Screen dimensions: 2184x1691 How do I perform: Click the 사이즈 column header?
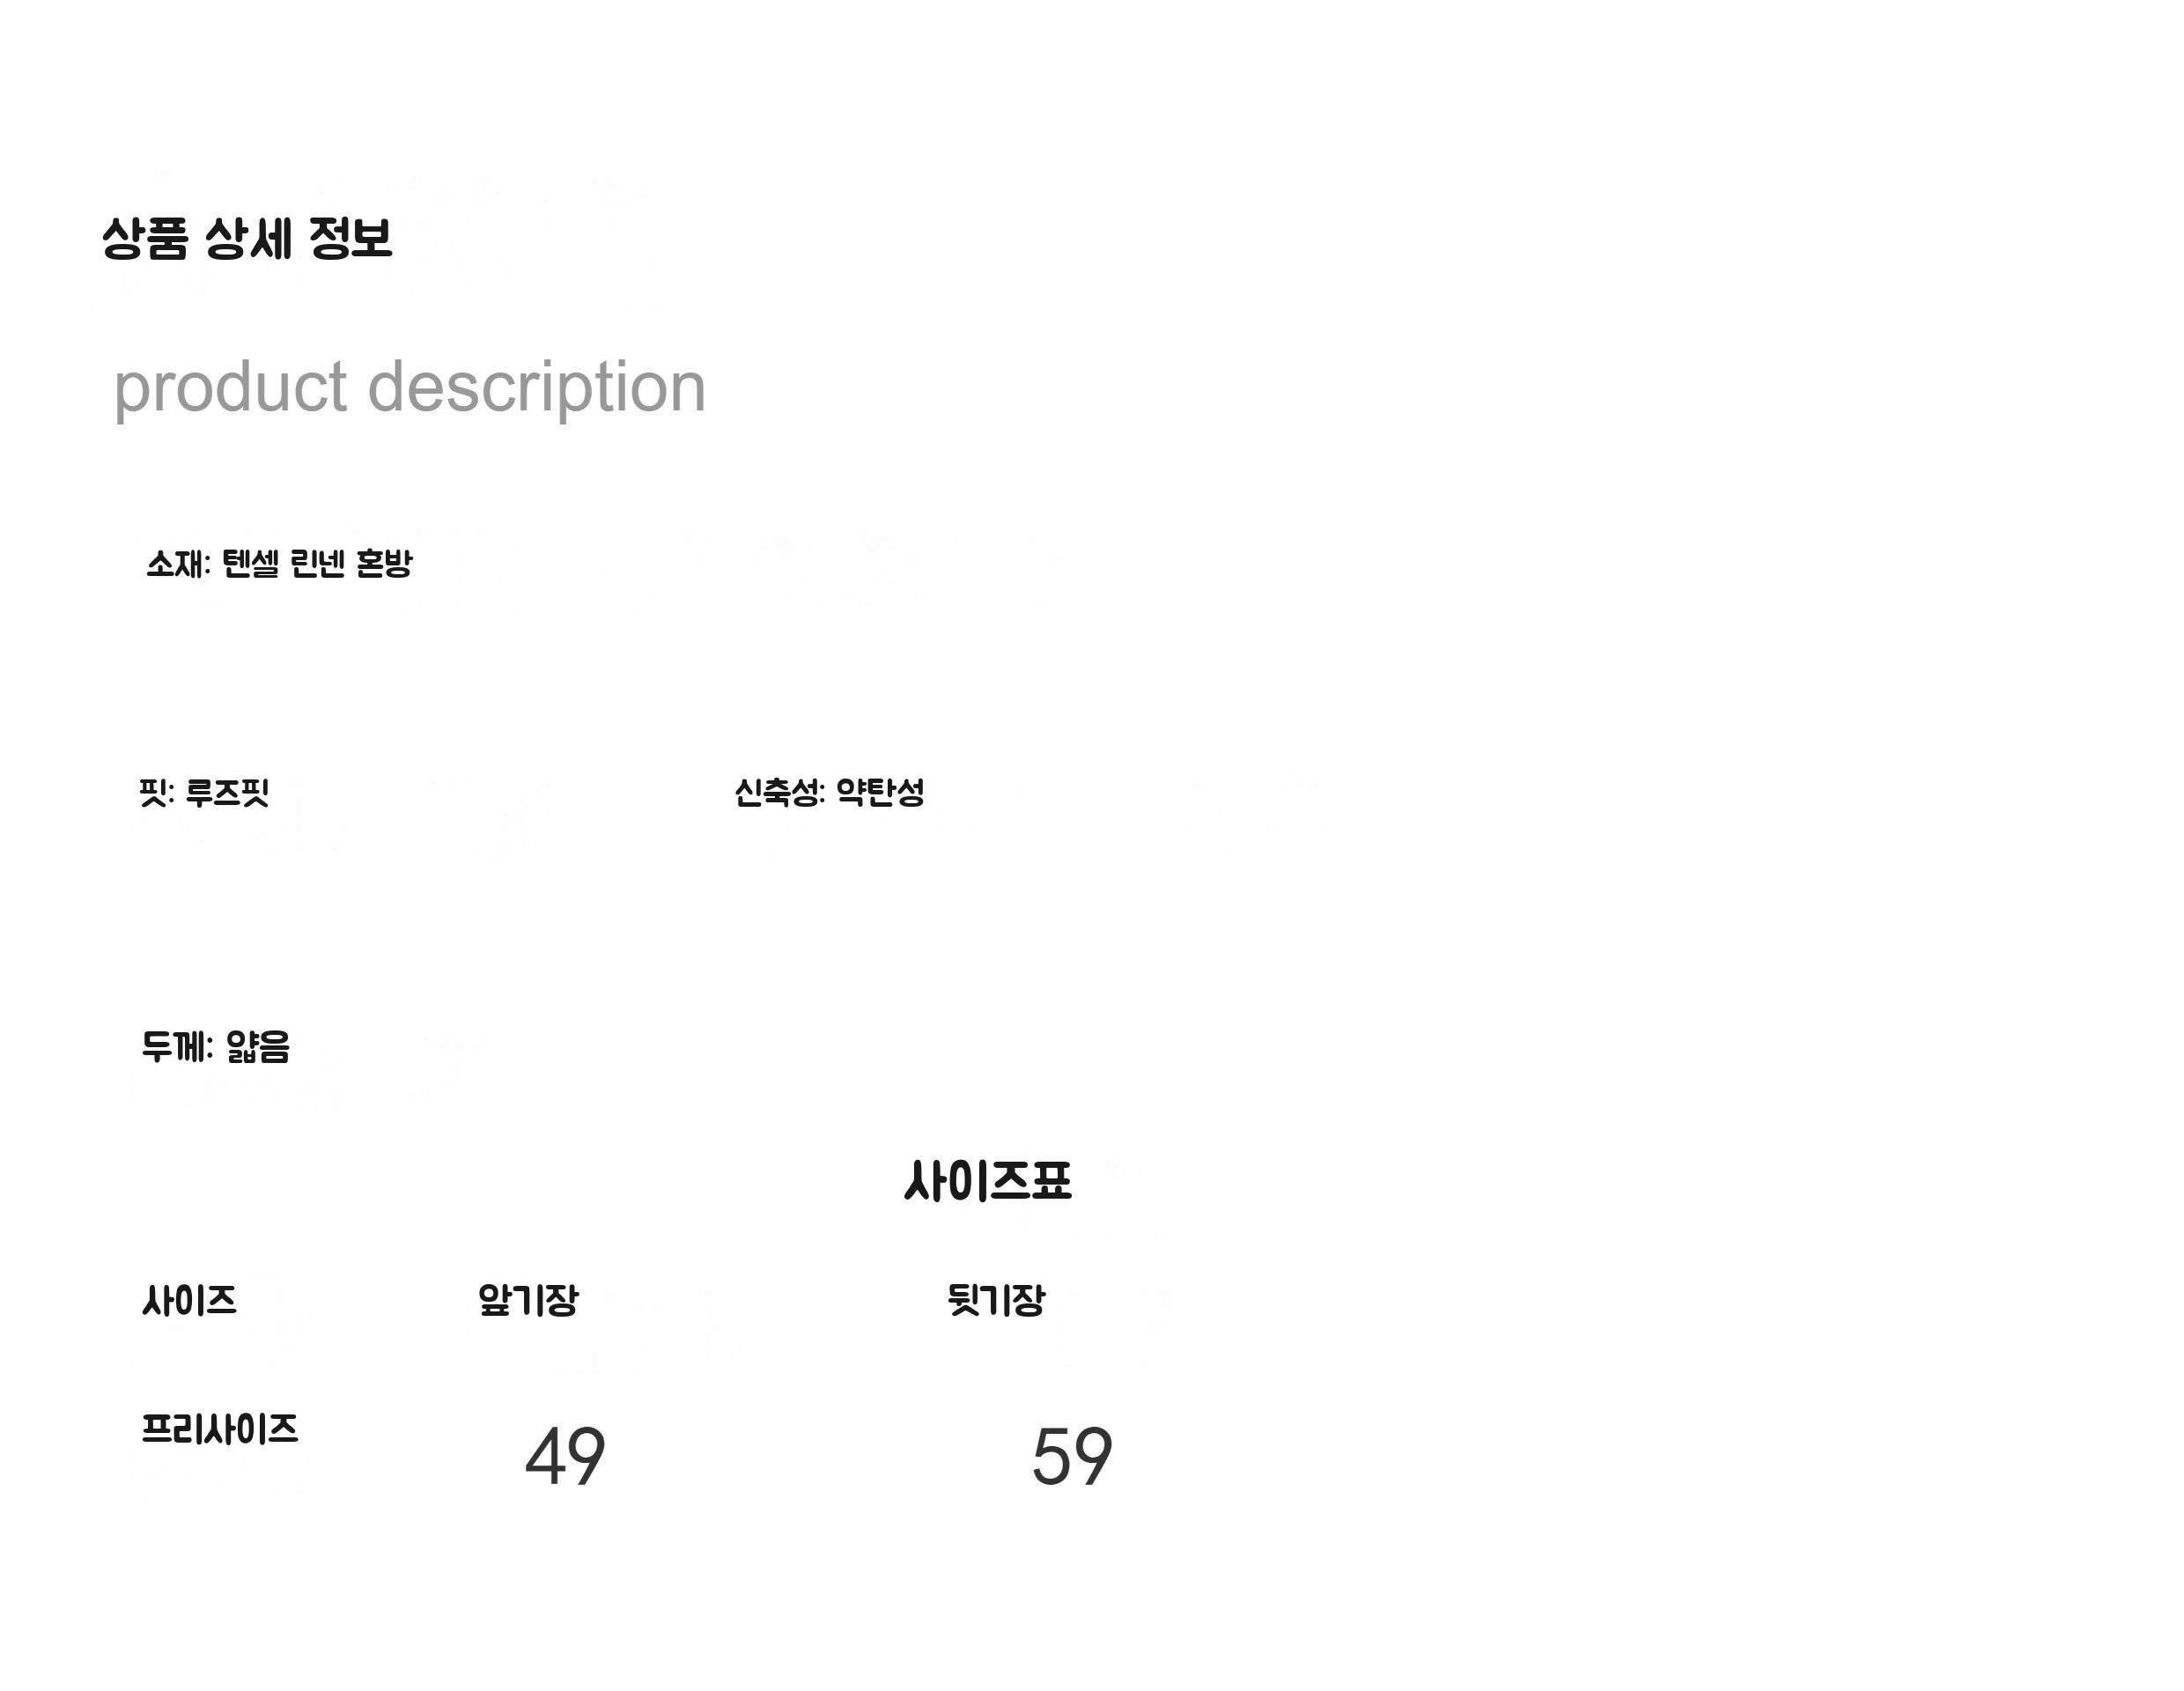(189, 1300)
